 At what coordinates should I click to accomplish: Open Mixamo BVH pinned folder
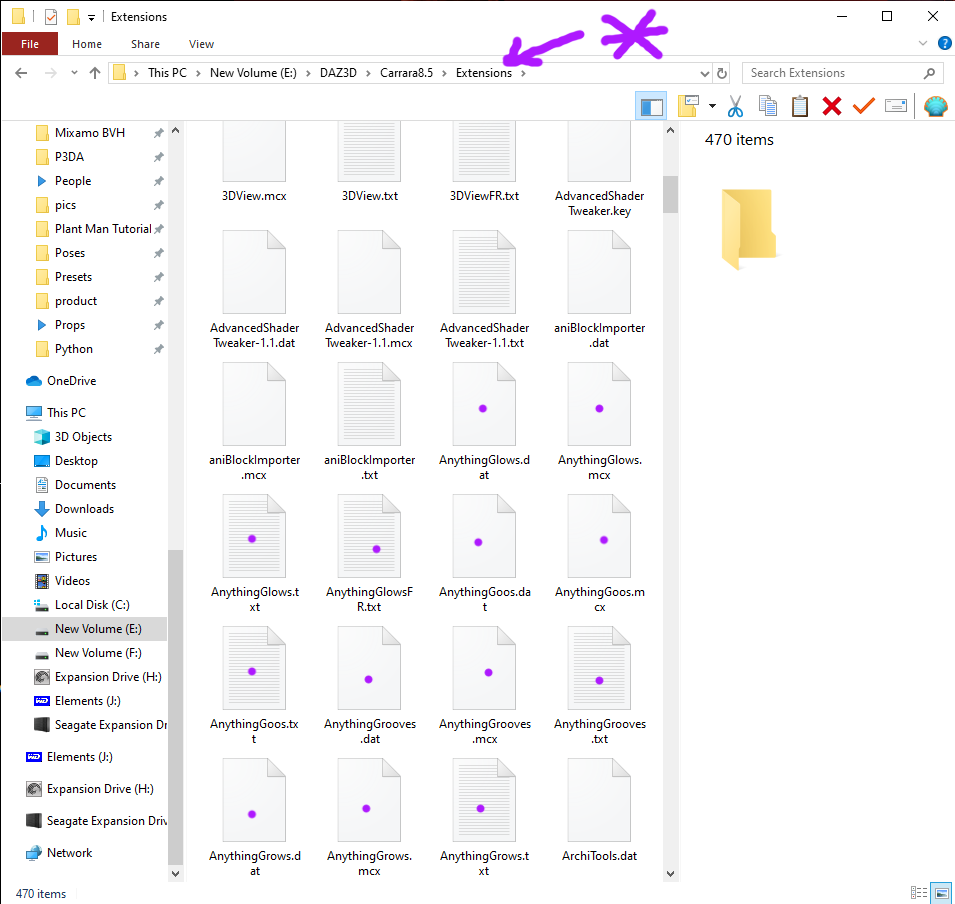90,133
